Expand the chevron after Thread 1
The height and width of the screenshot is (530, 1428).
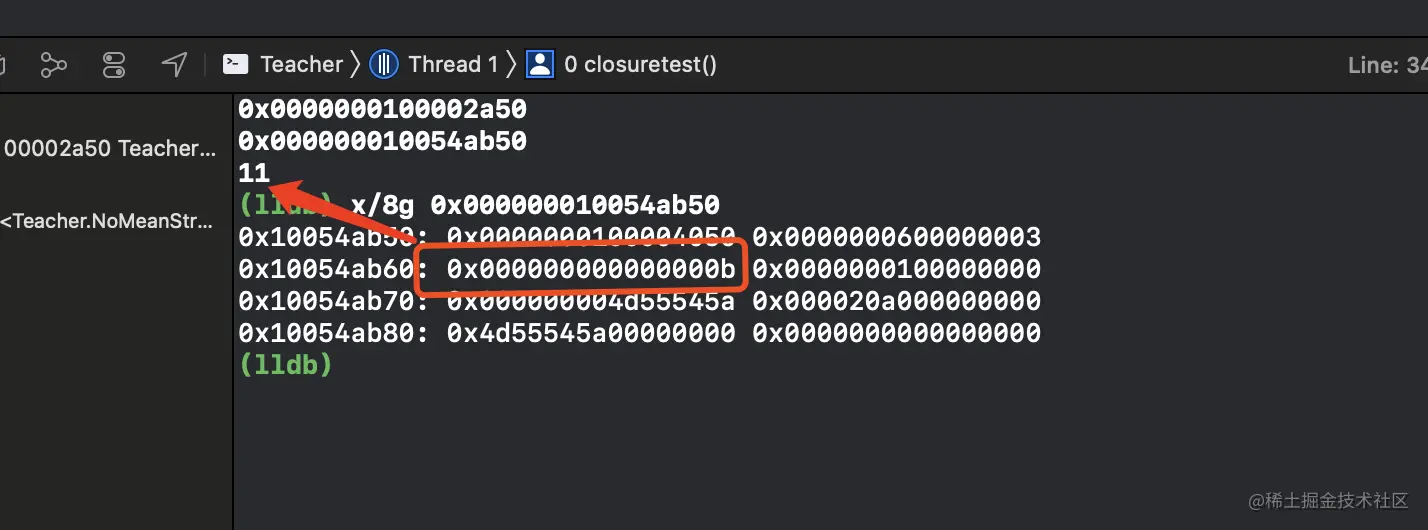511,65
